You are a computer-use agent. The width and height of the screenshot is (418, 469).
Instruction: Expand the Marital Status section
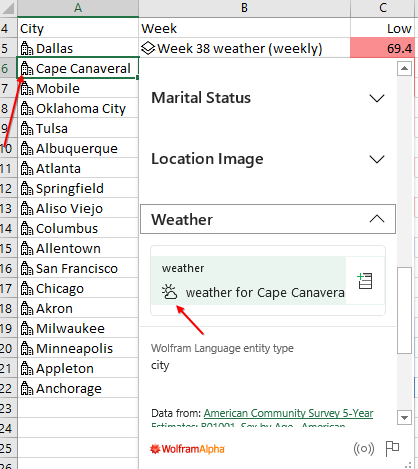pyautogui.click(x=268, y=98)
